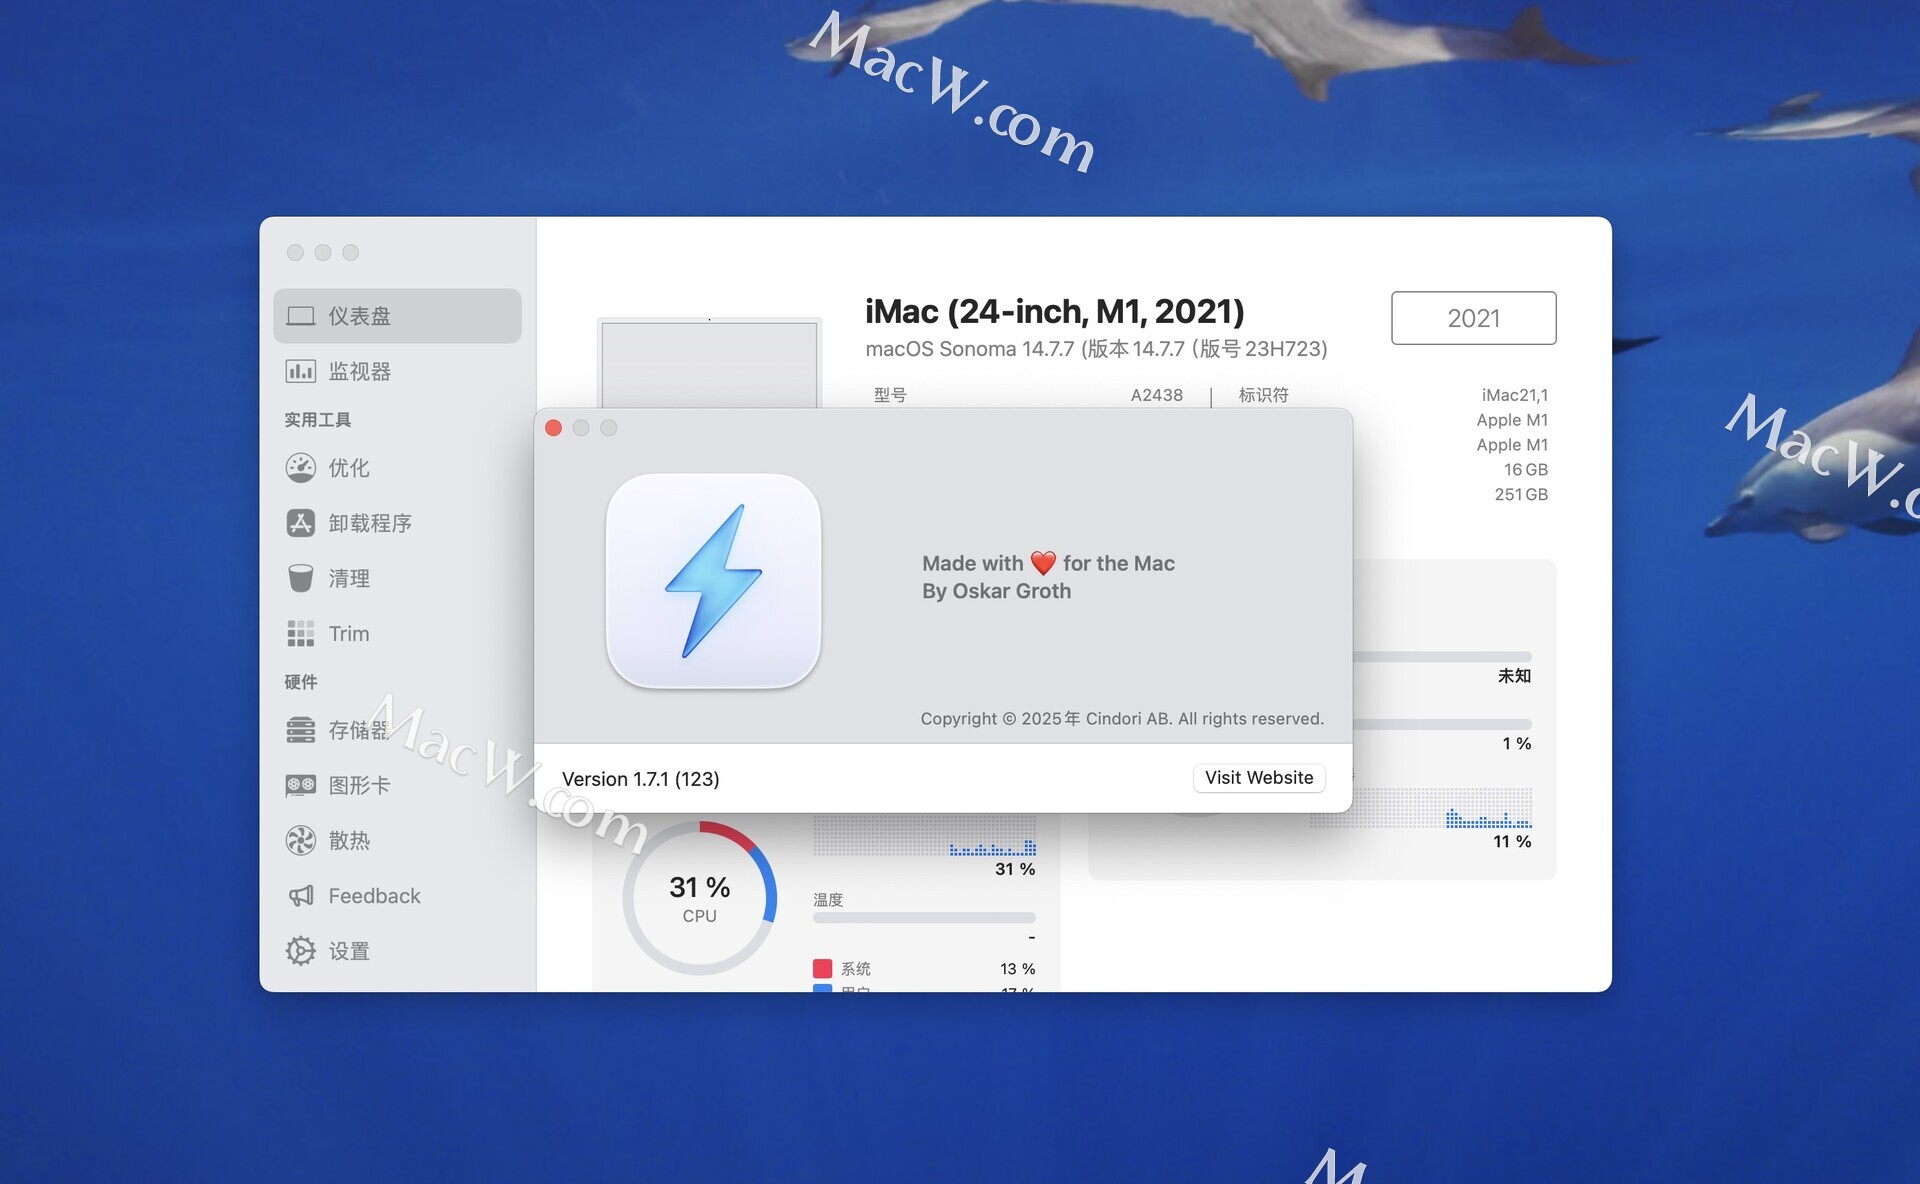Open 设置 text label in sidebar
Screen dimensions: 1920x1184
click(349, 951)
